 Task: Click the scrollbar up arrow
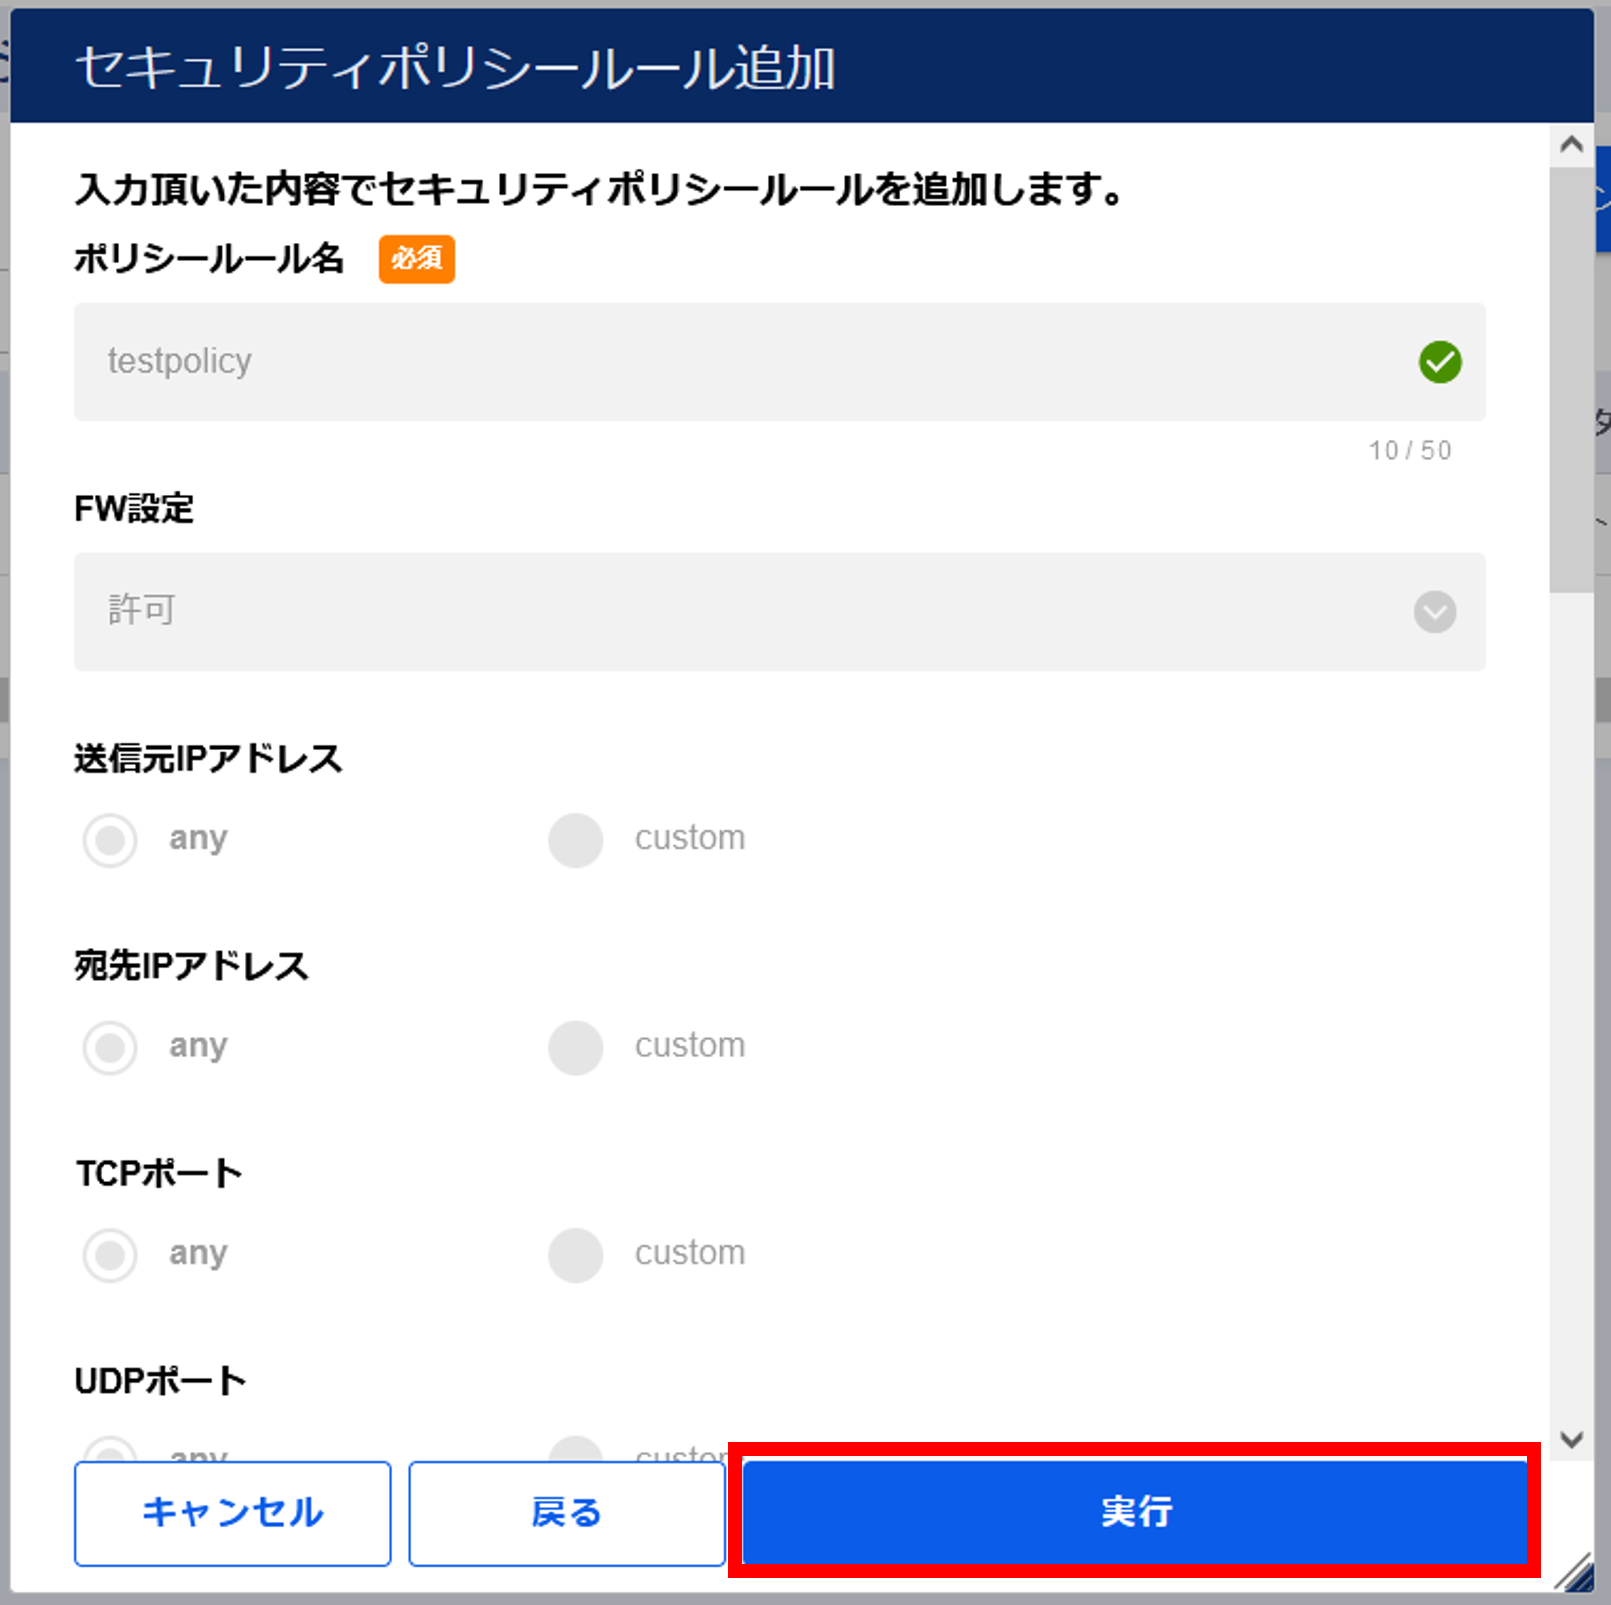1571,145
